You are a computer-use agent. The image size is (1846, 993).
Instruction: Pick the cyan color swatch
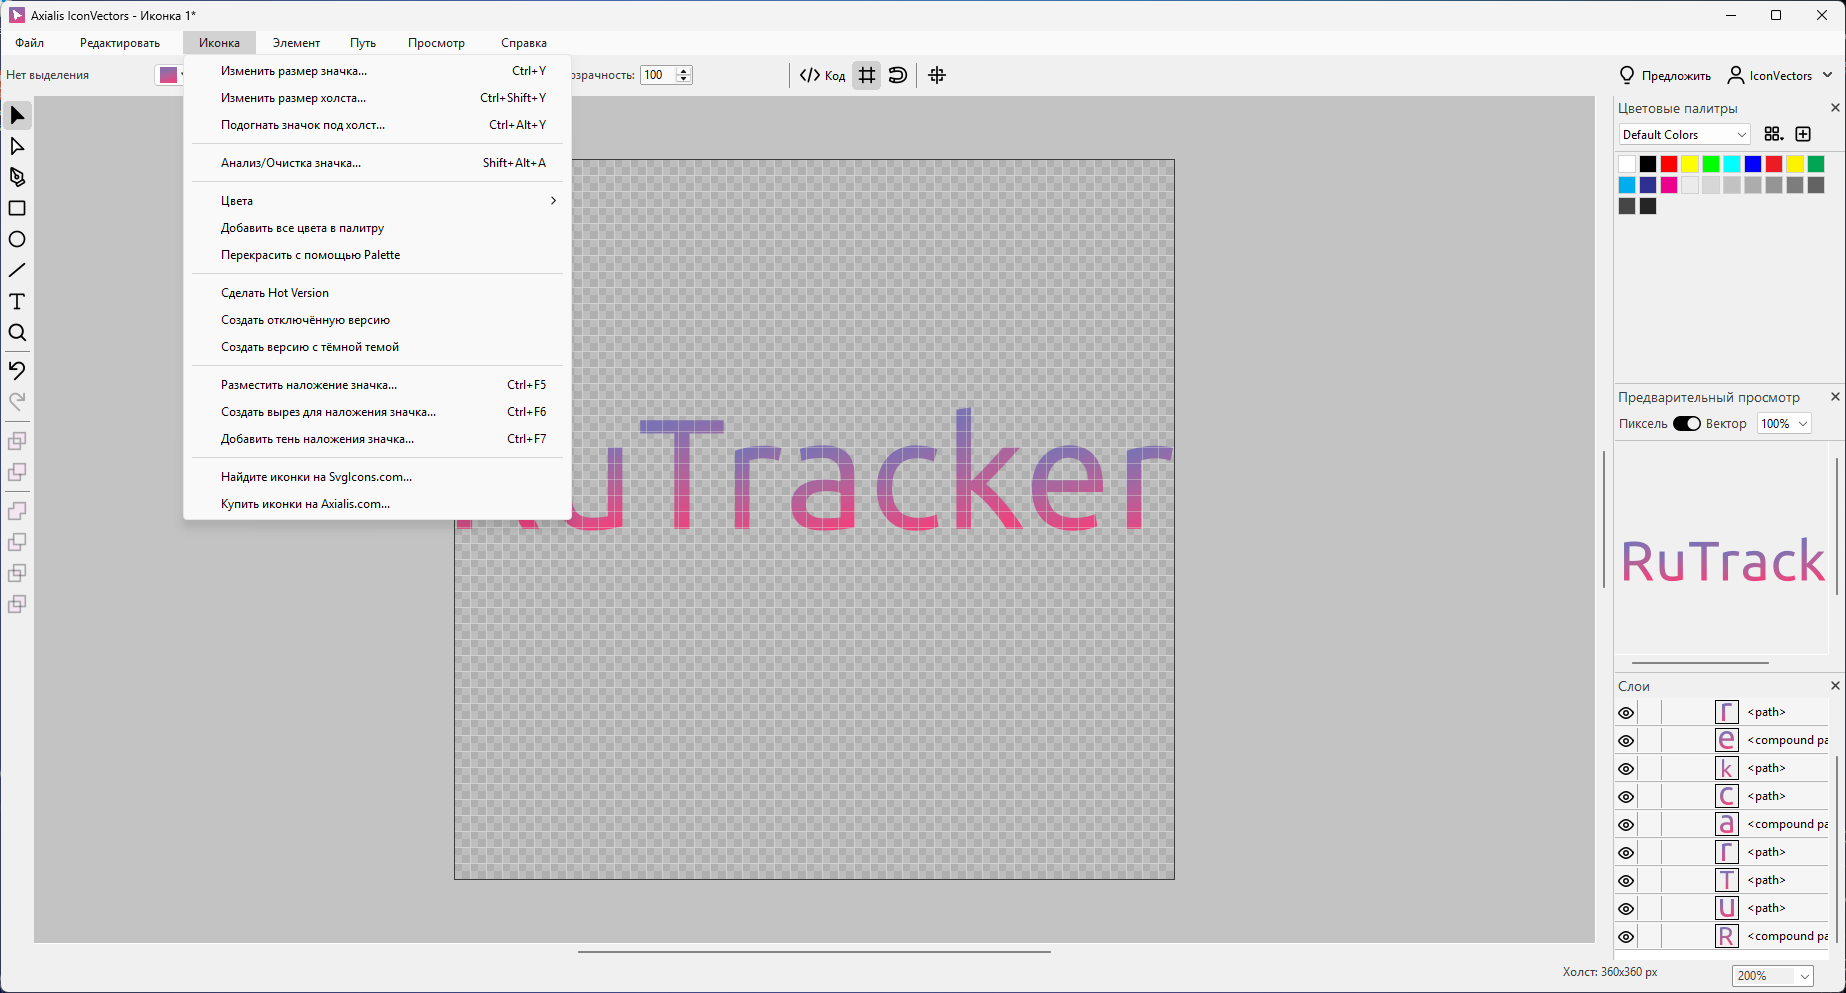[x=1732, y=164]
